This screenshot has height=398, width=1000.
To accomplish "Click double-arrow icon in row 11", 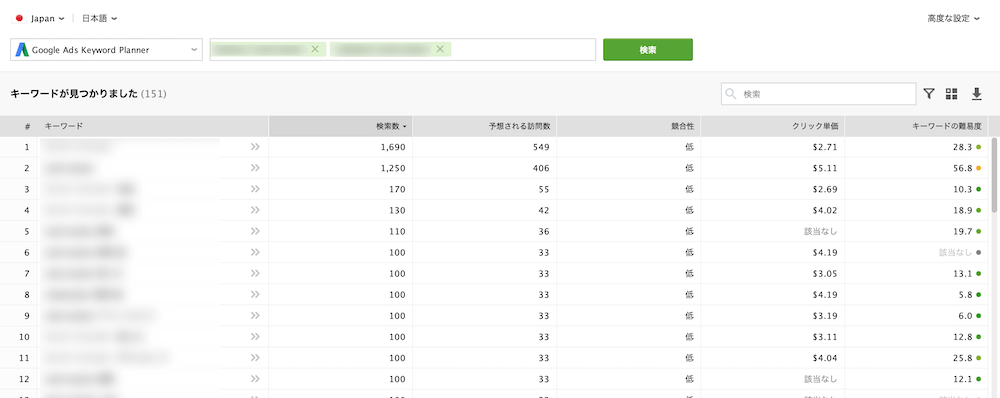I will pyautogui.click(x=255, y=357).
